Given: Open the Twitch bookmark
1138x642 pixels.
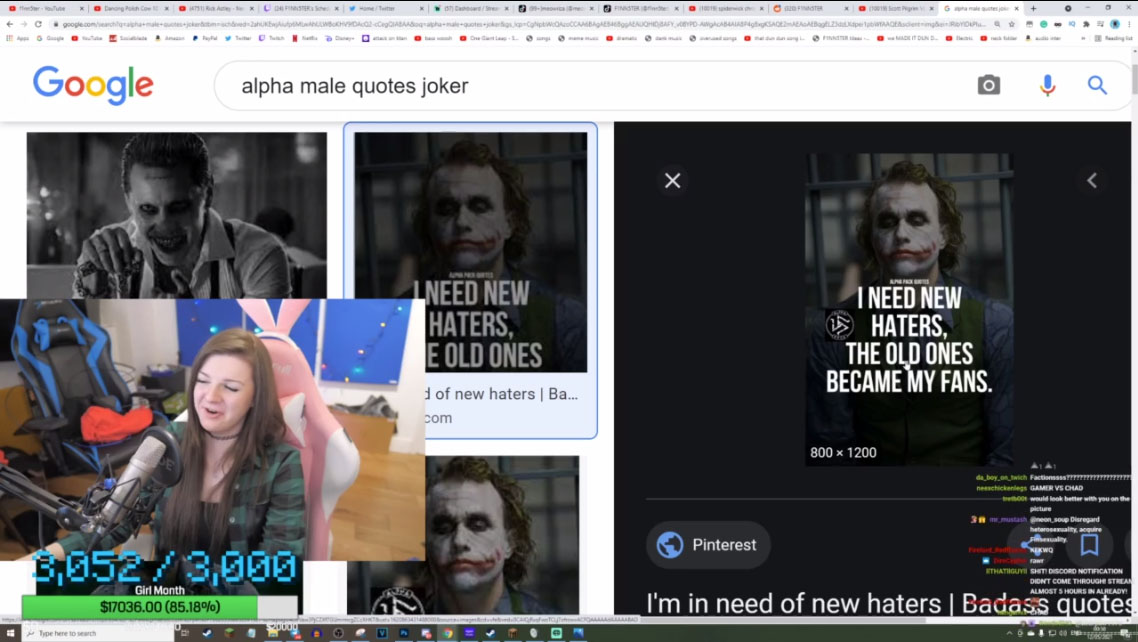Looking at the screenshot, I should [x=273, y=38].
